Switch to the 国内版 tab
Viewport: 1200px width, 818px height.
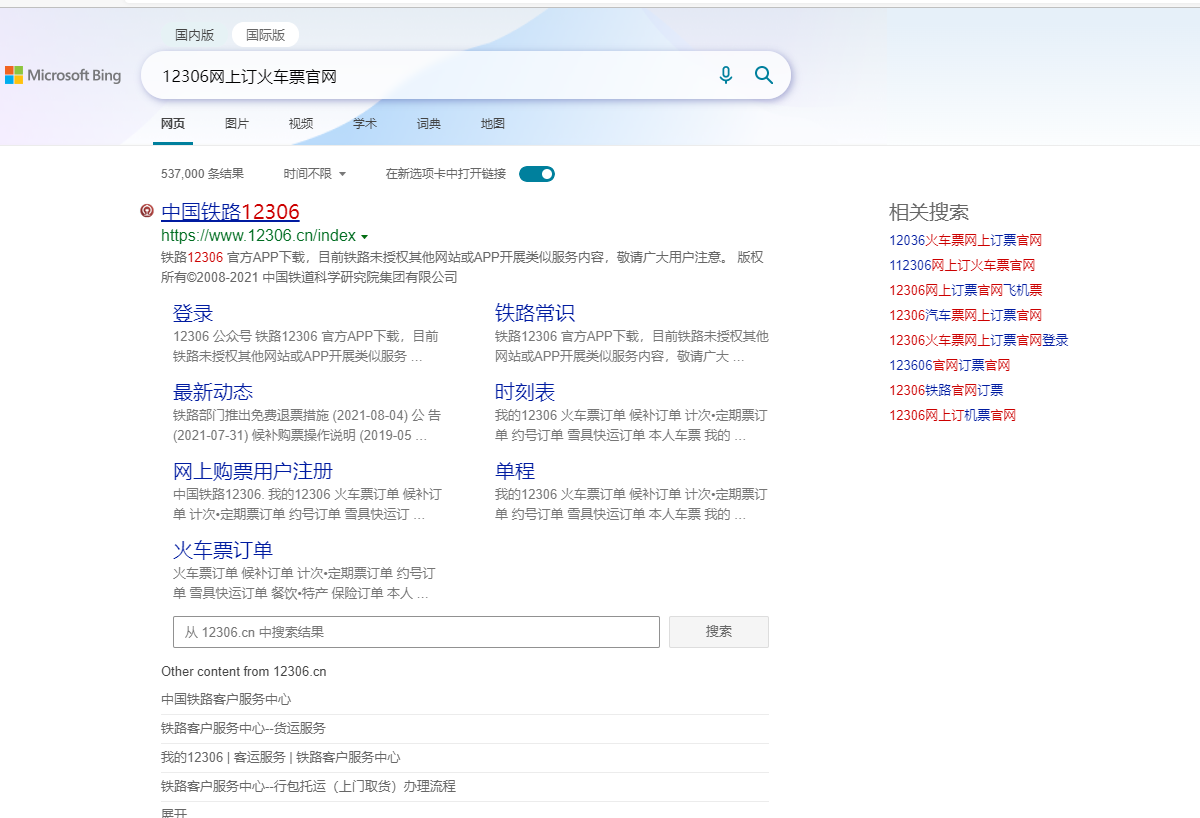tap(195, 35)
